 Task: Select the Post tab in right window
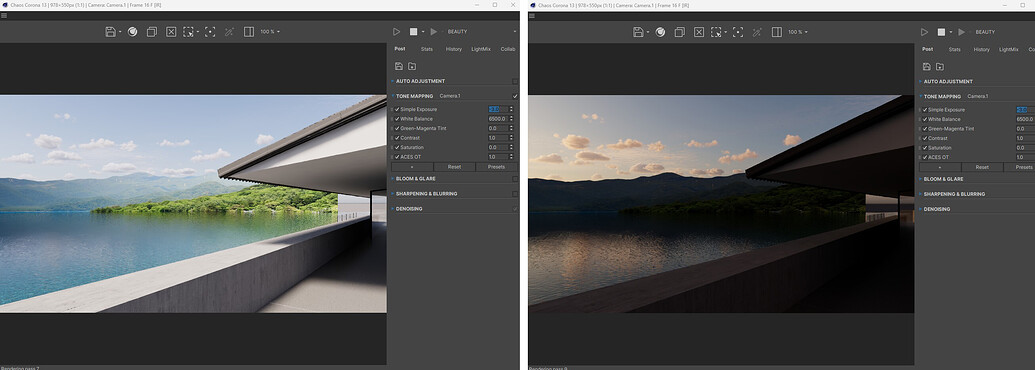click(927, 49)
